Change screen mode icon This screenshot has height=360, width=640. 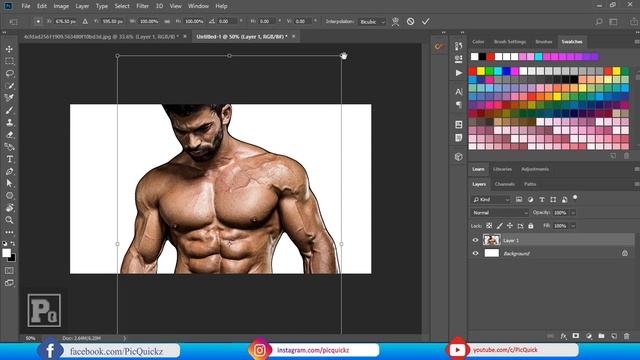click(x=9, y=283)
